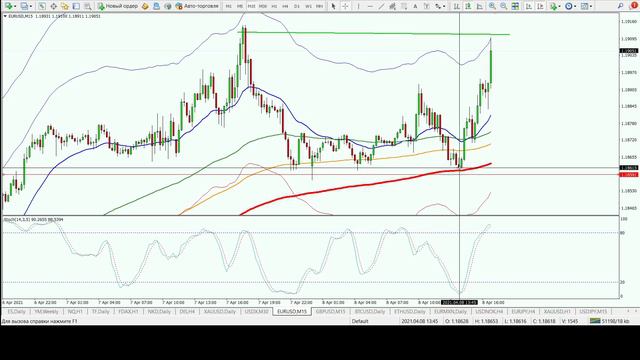Switch timeframe to M5
The height and width of the screenshot is (360, 640).
tap(240, 6)
